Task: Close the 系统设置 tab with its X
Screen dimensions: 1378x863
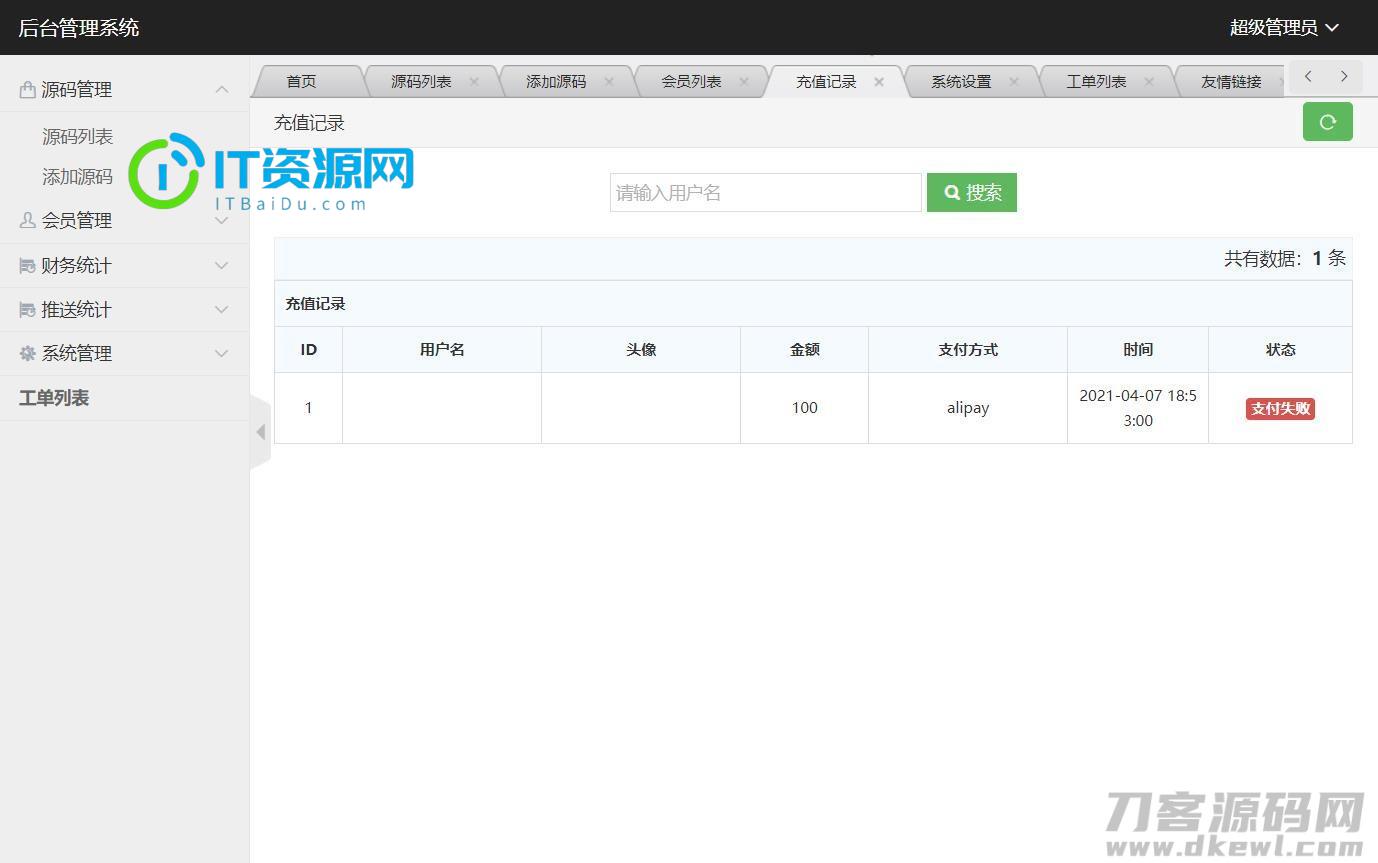Action: 1014,82
